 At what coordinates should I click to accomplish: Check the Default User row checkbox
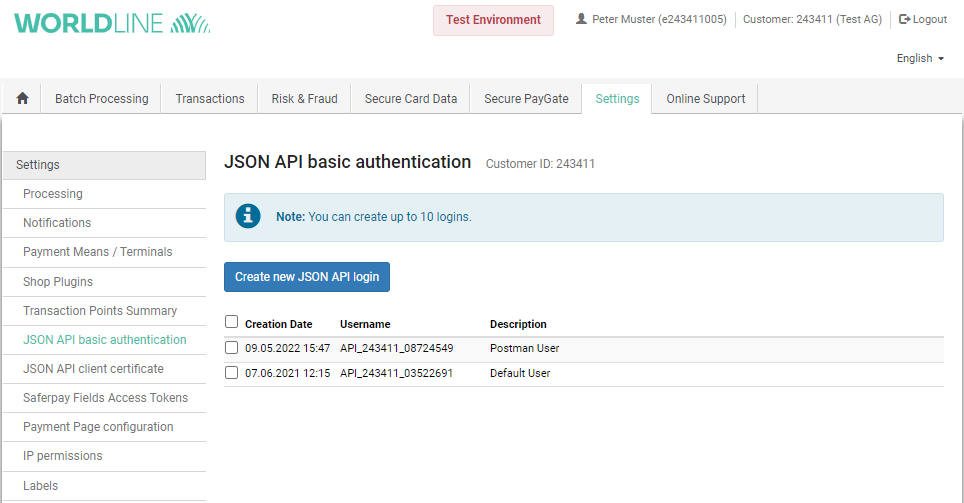pyautogui.click(x=232, y=373)
